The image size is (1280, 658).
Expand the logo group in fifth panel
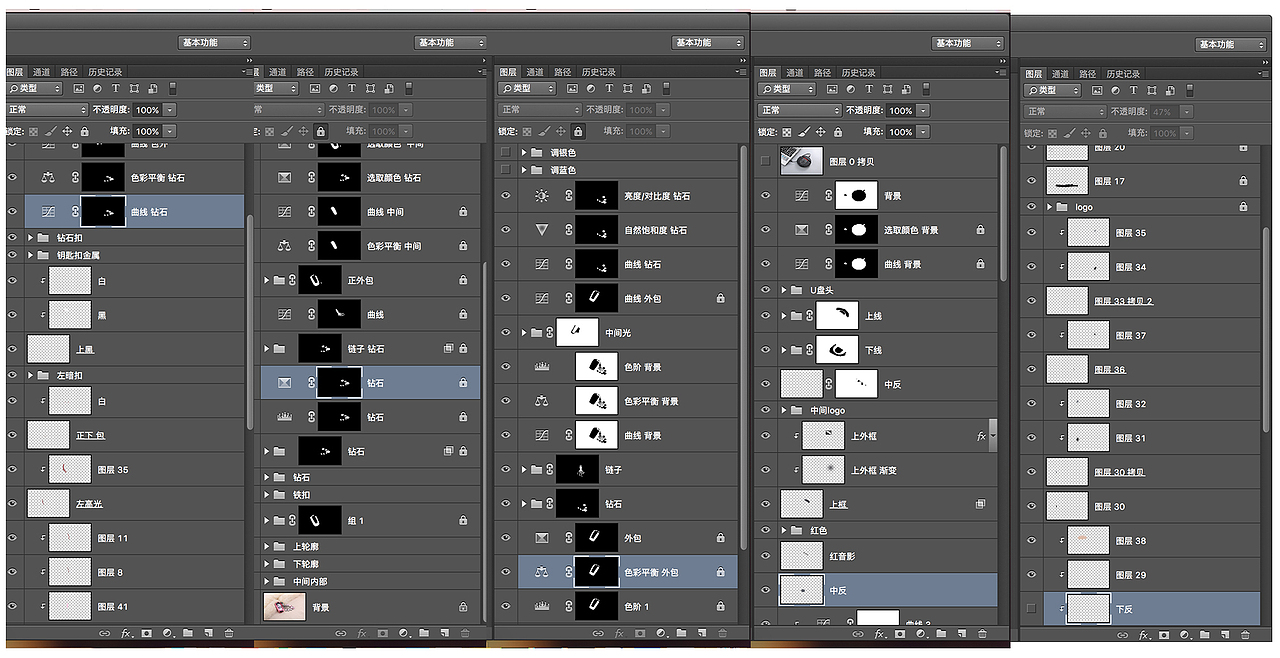point(1050,207)
